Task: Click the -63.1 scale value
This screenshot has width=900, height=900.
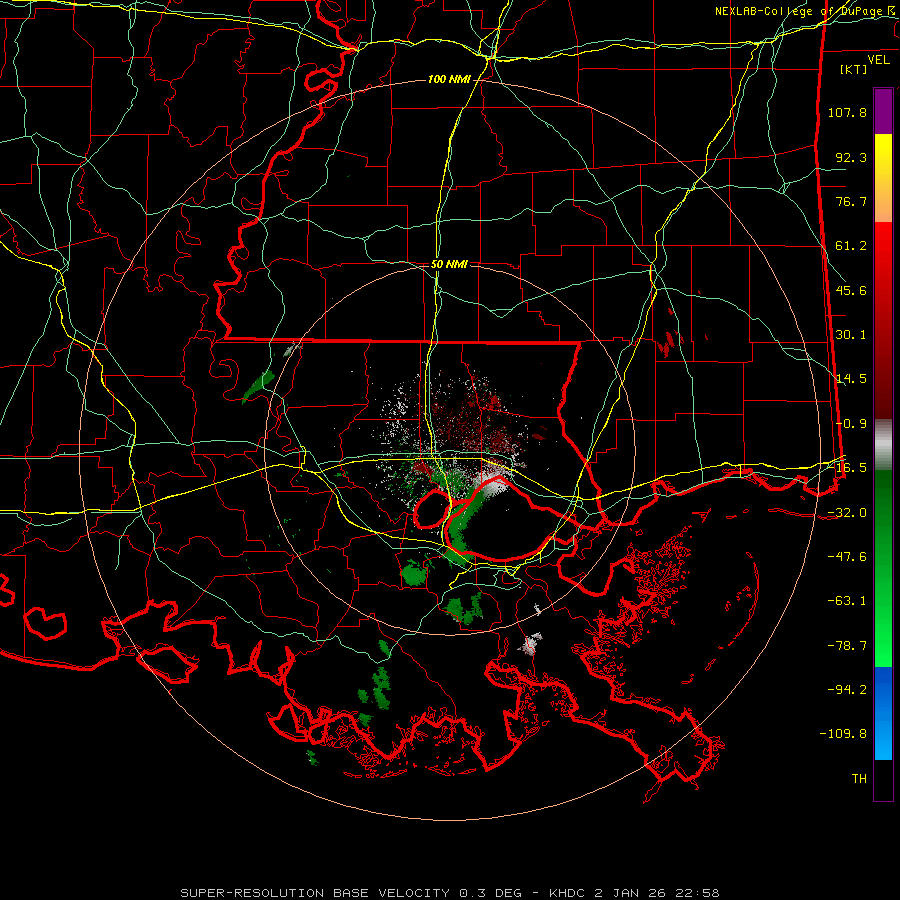Action: (x=847, y=601)
